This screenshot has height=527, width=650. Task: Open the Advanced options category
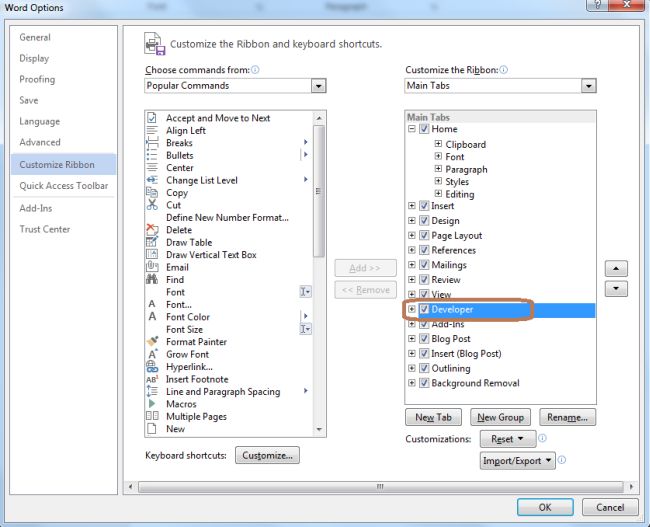40,142
